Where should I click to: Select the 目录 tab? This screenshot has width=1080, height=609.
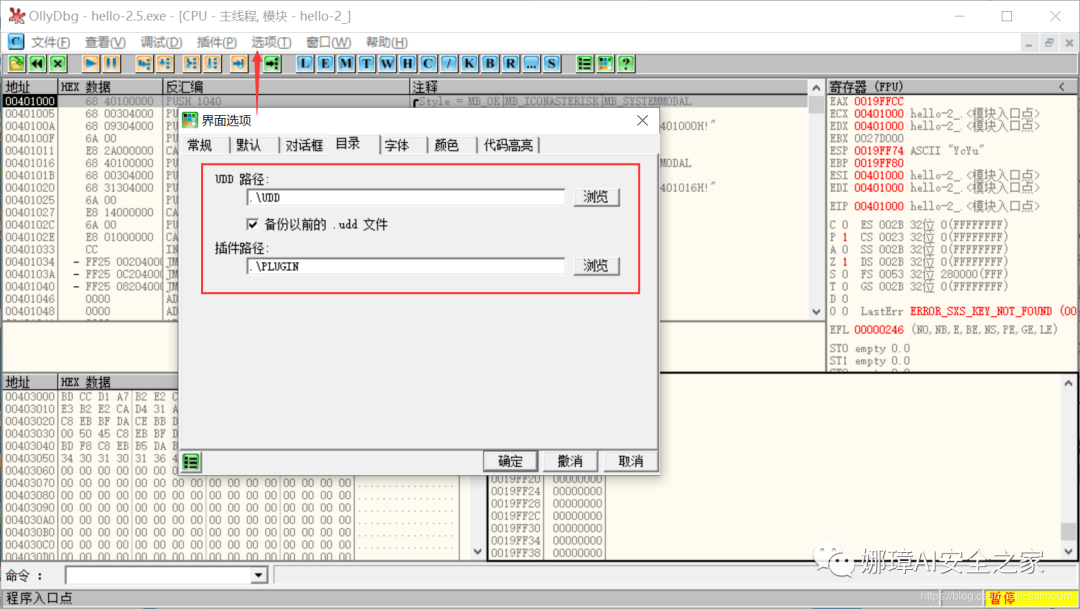coord(349,144)
